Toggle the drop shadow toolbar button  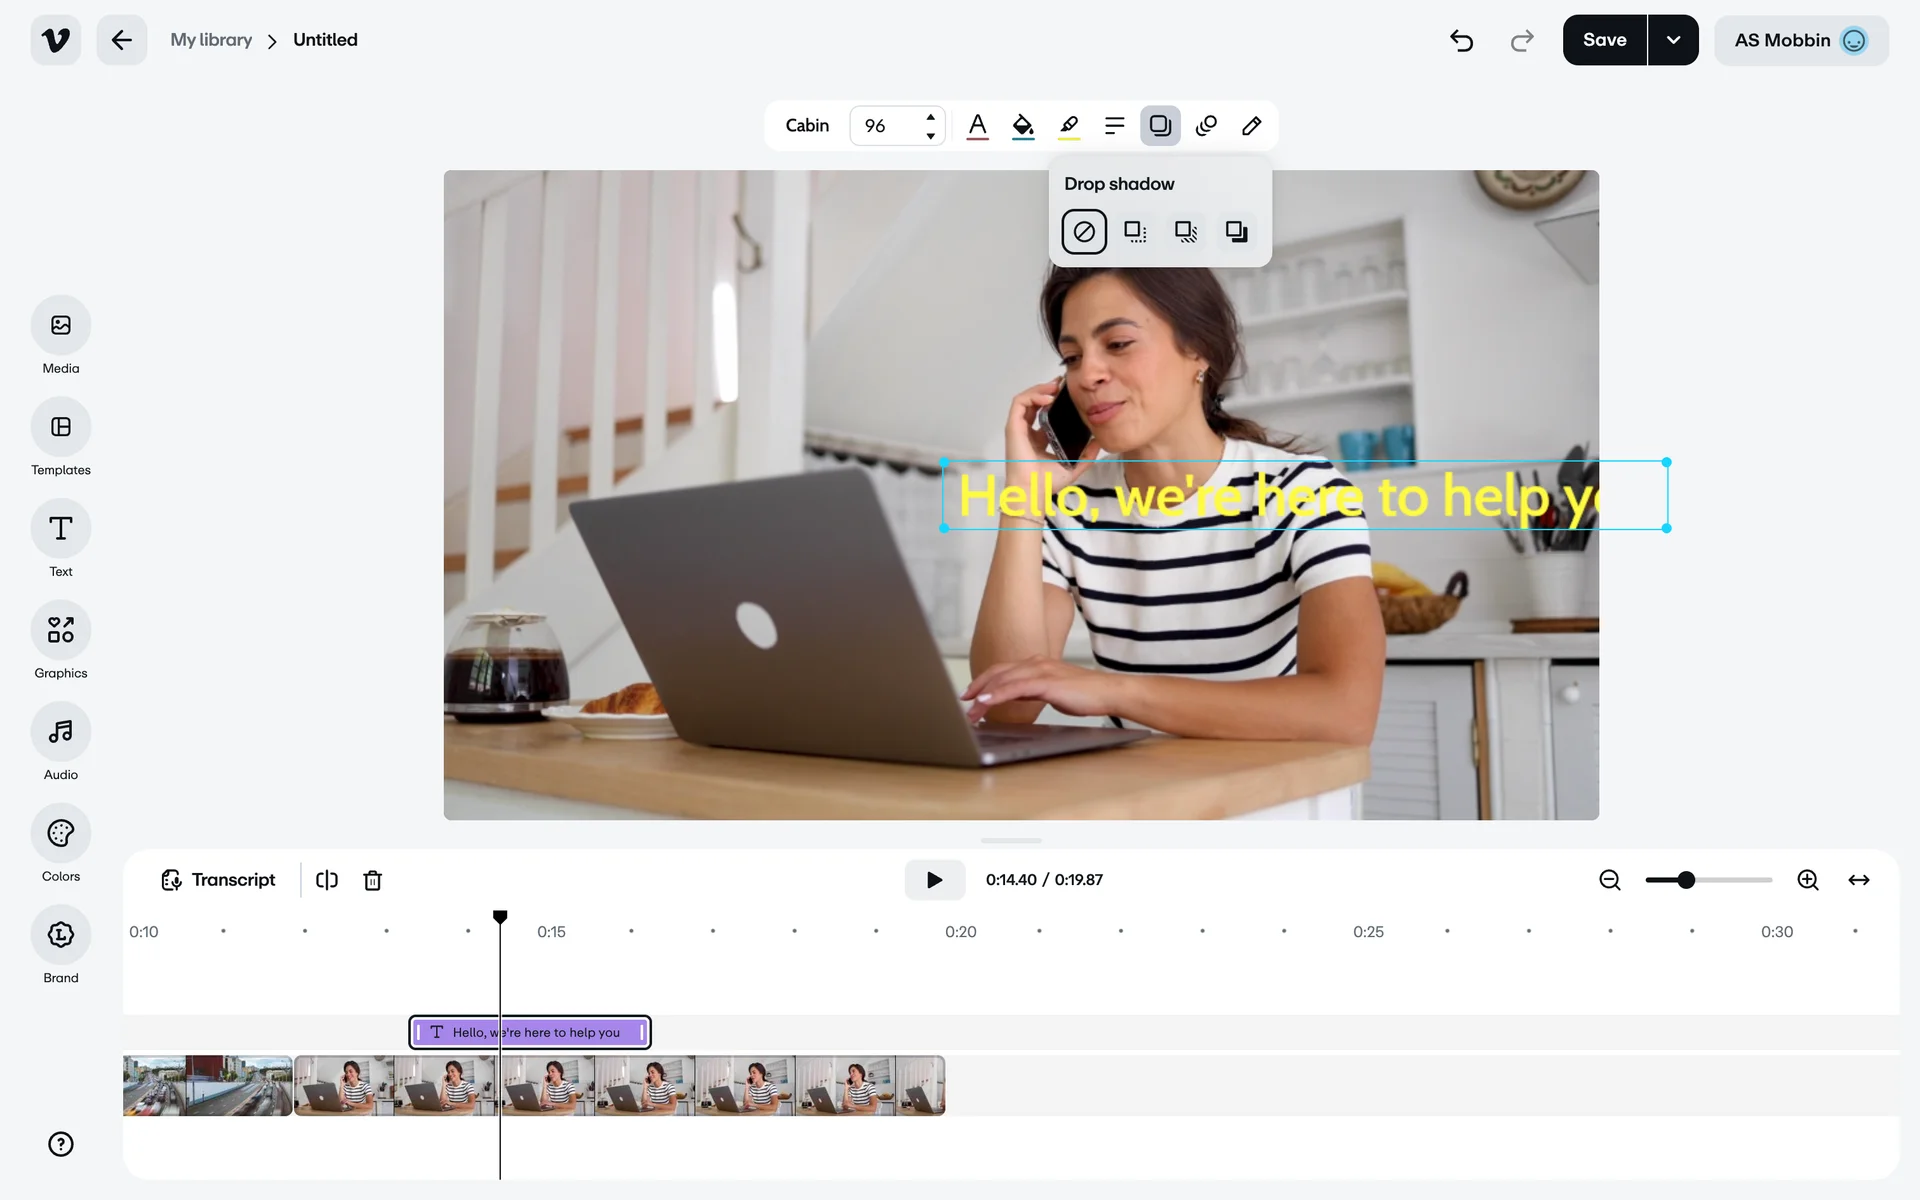click(x=1160, y=126)
